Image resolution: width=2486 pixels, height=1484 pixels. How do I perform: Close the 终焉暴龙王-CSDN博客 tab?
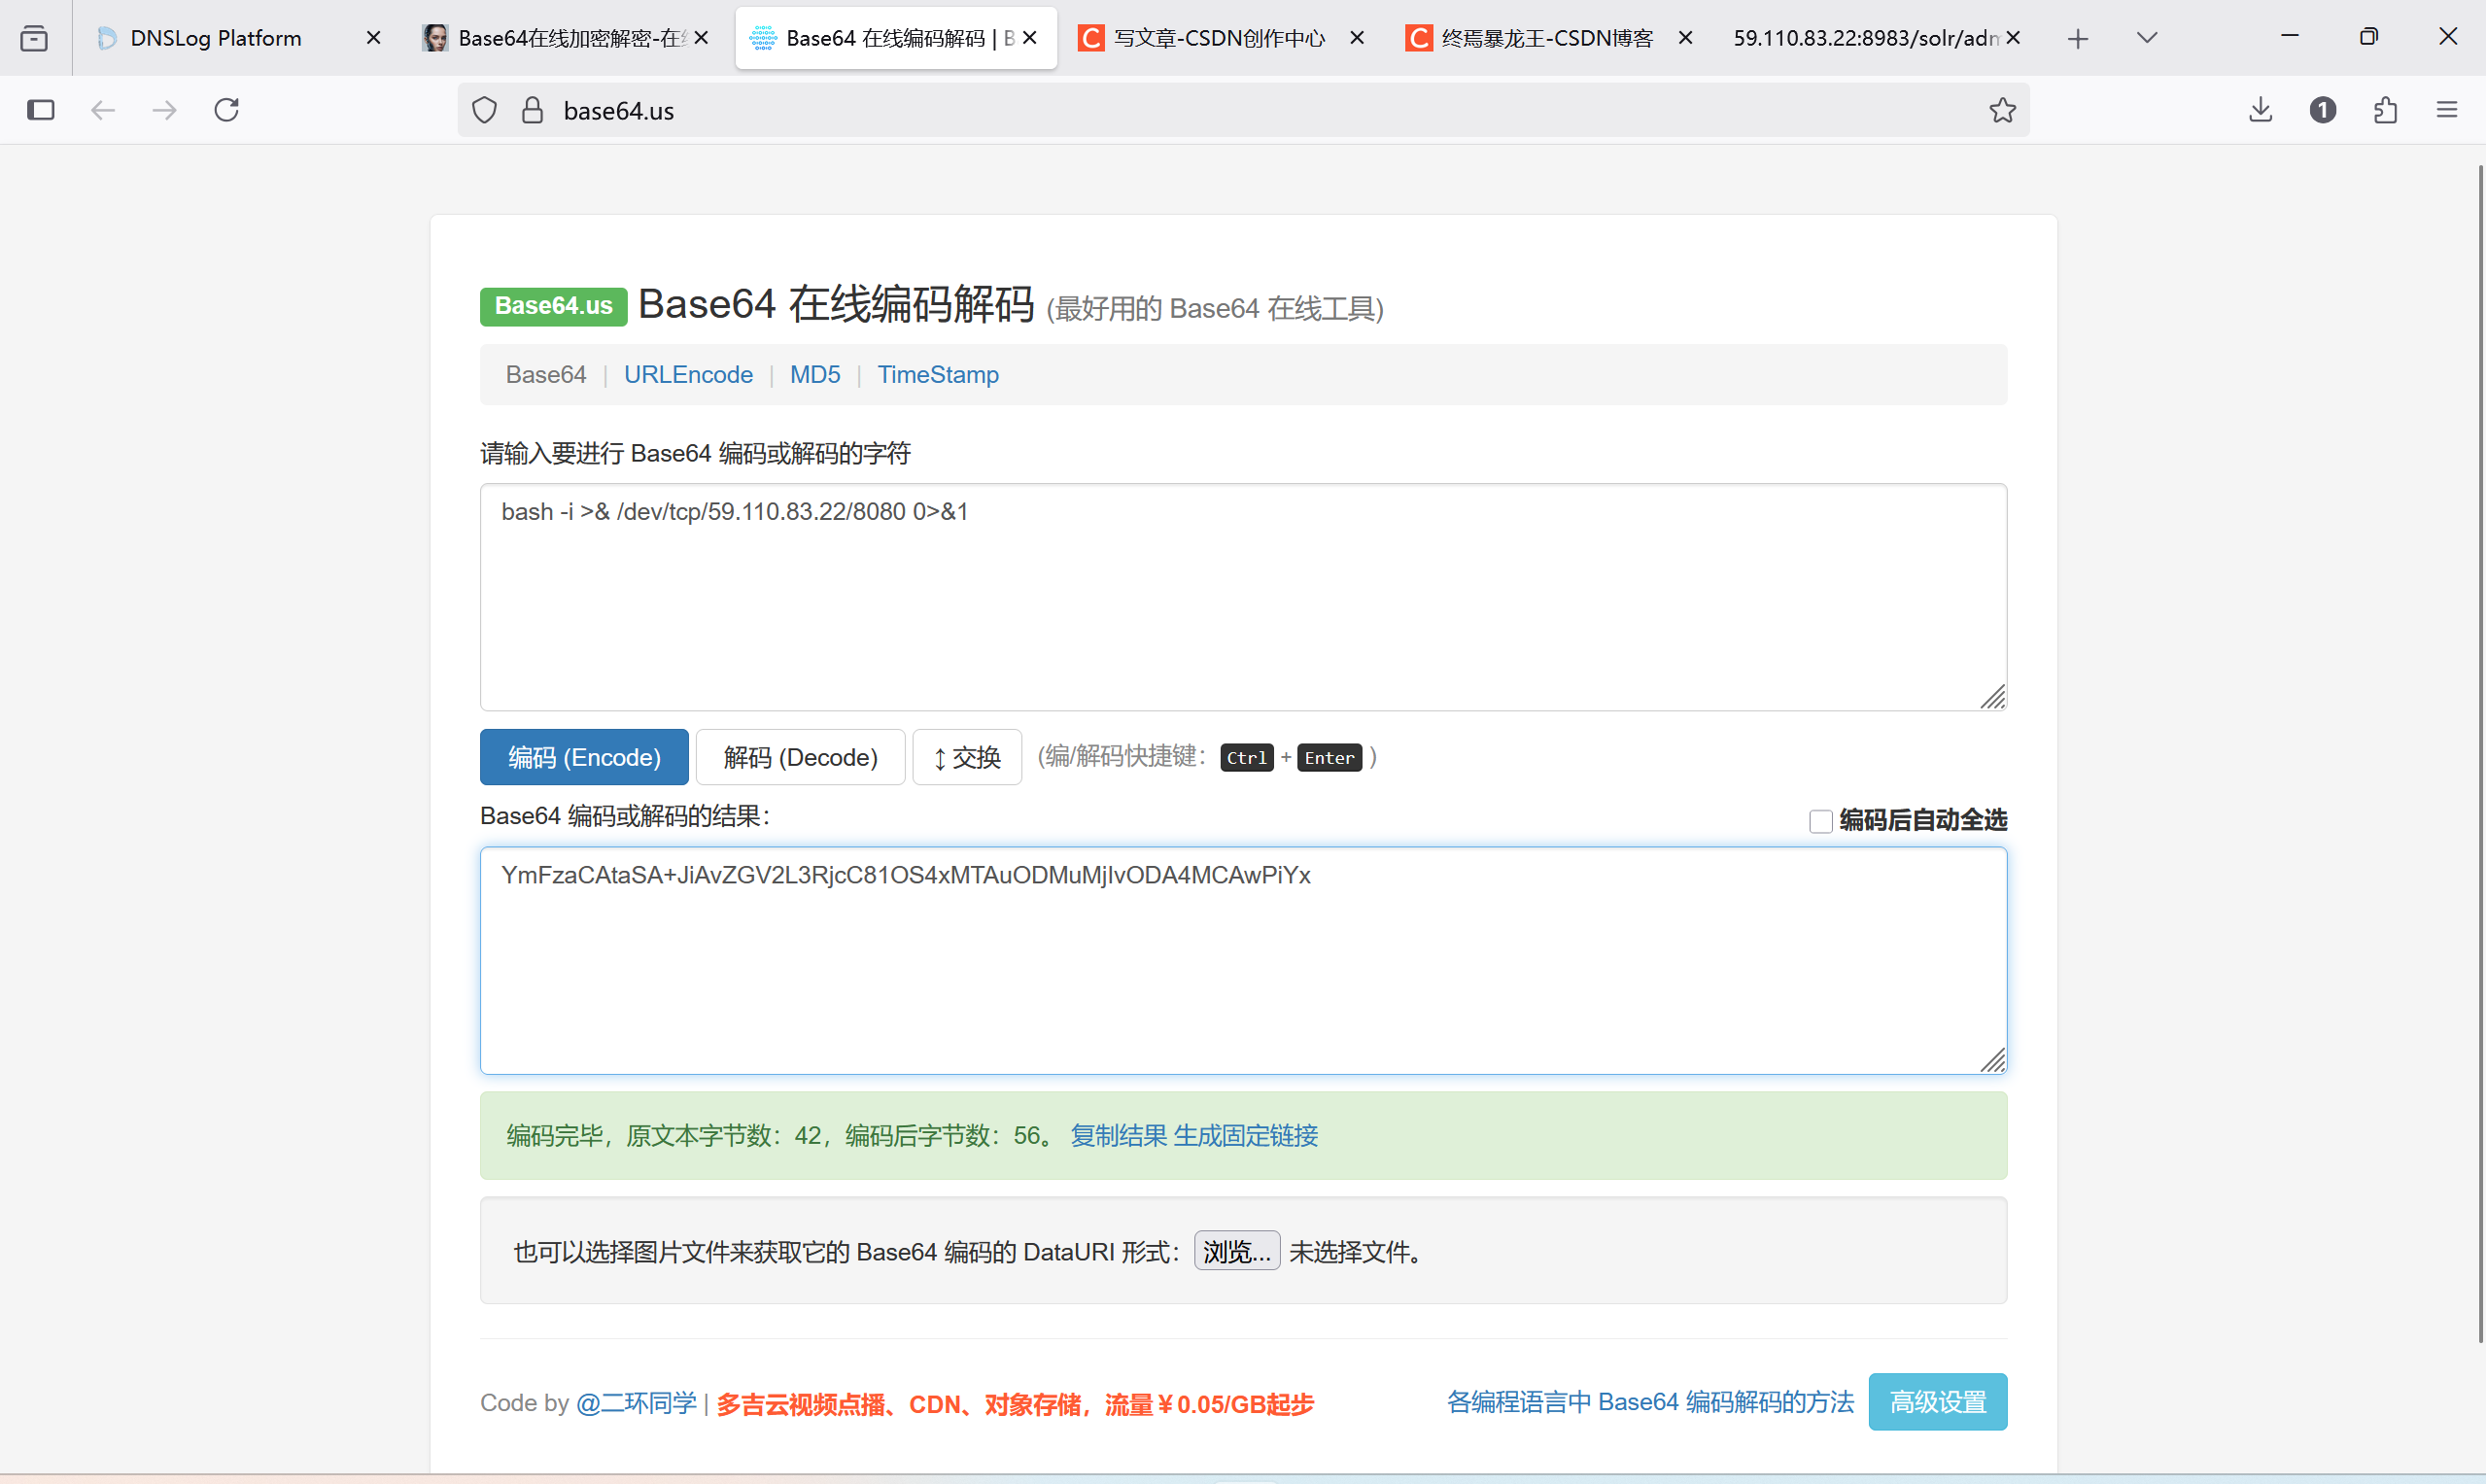coord(1685,38)
